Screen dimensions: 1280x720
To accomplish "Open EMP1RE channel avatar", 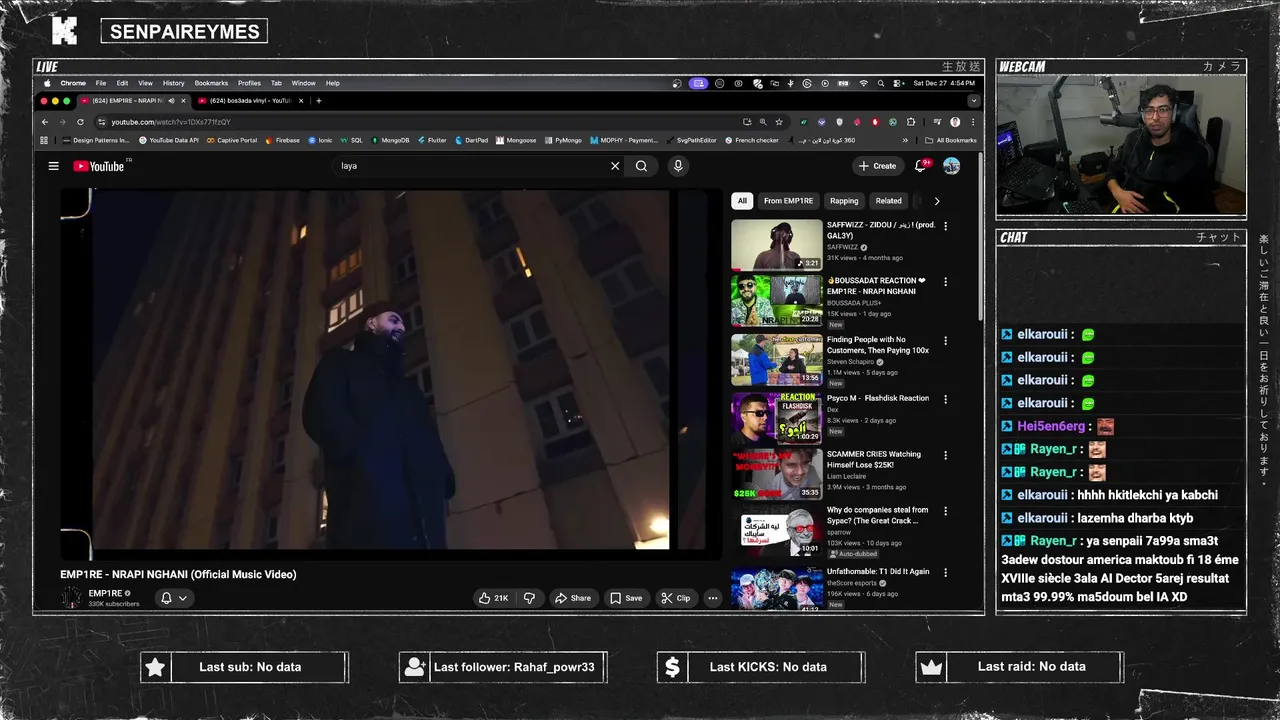I will [71, 598].
